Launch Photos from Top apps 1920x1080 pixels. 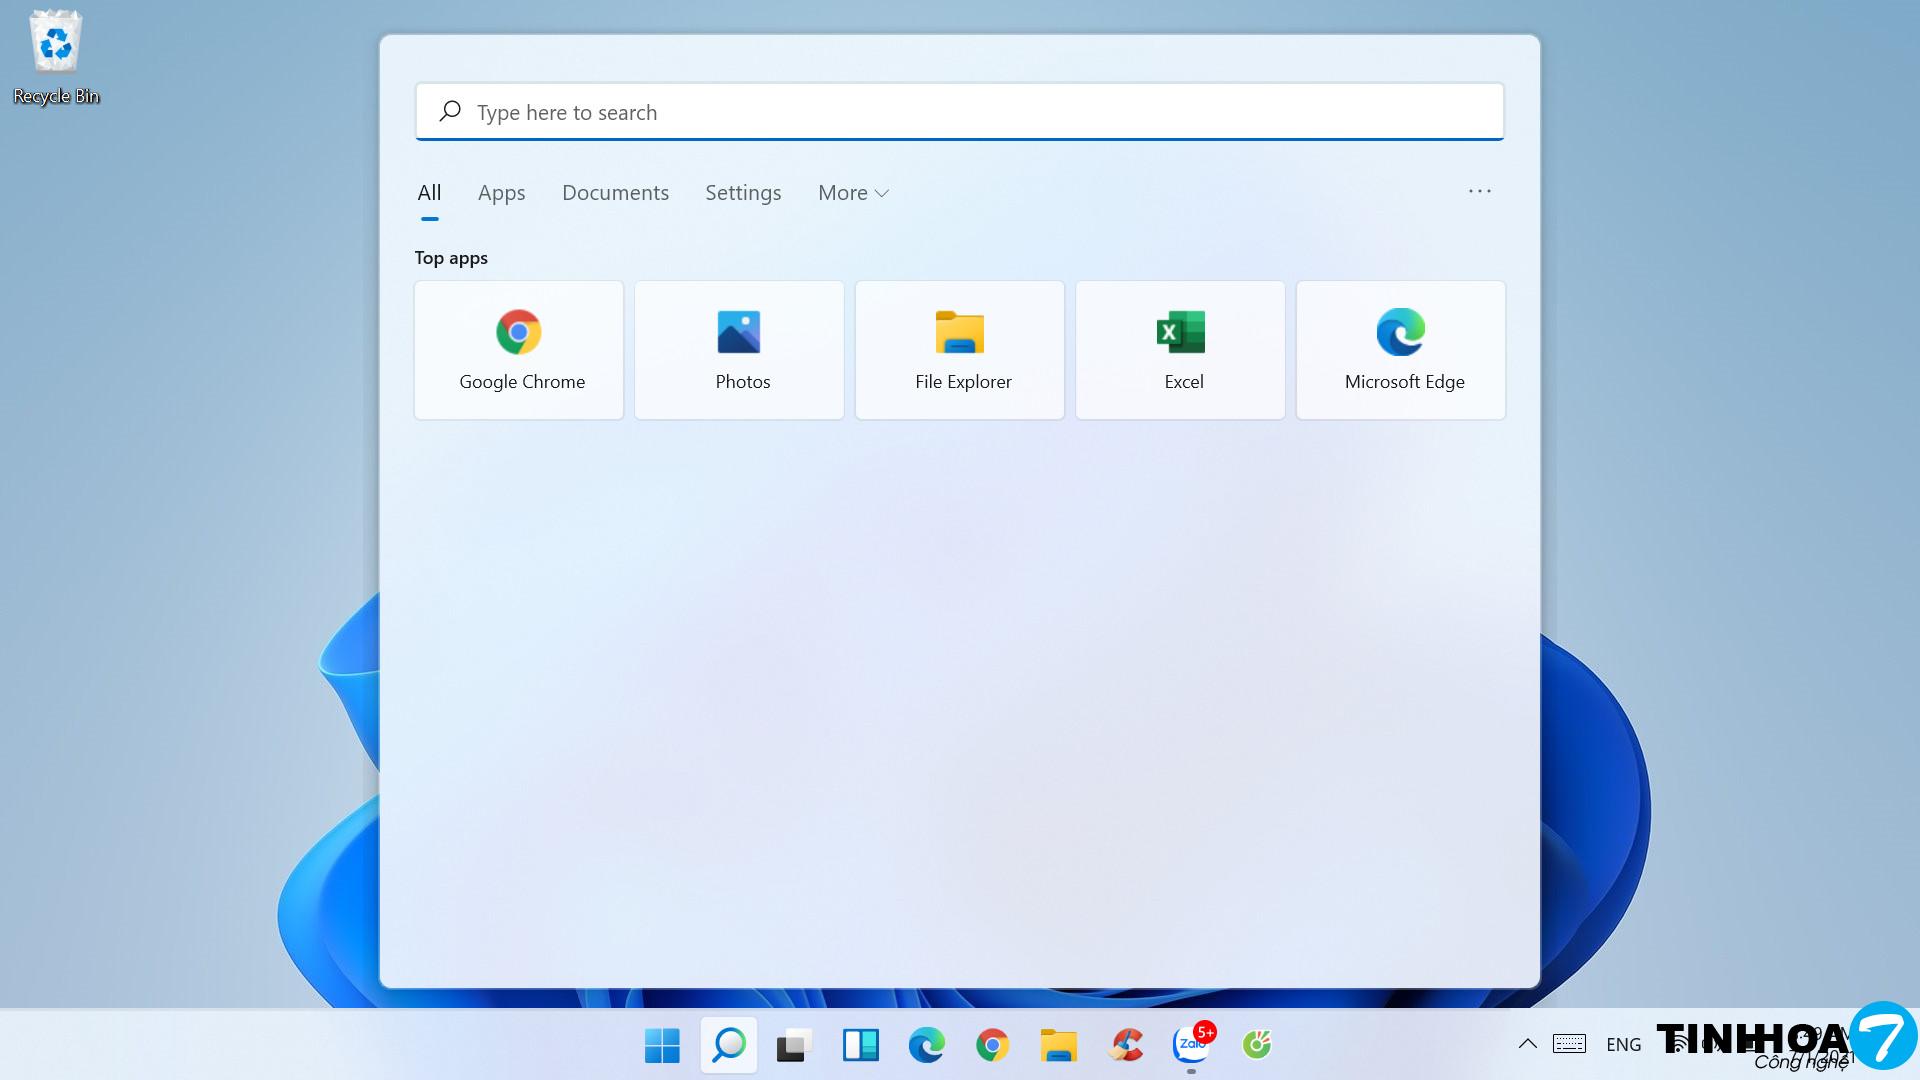[739, 350]
